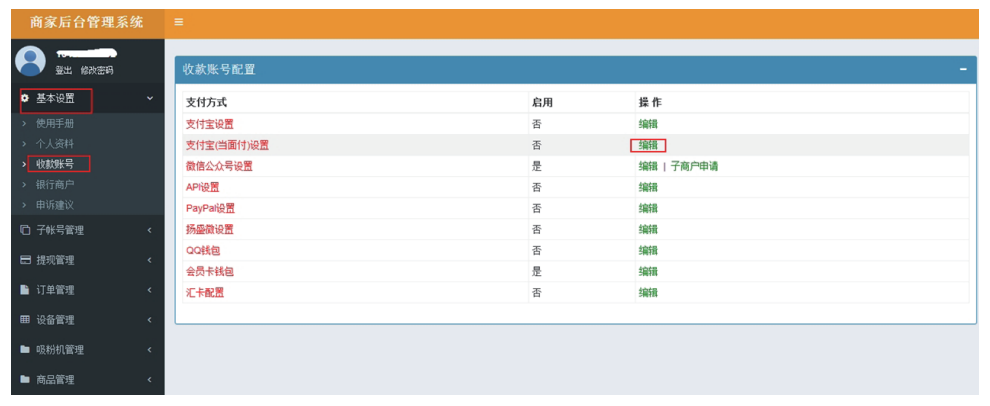Click the 修改密码 link
Image resolution: width=990 pixels, height=406 pixels.
point(97,71)
